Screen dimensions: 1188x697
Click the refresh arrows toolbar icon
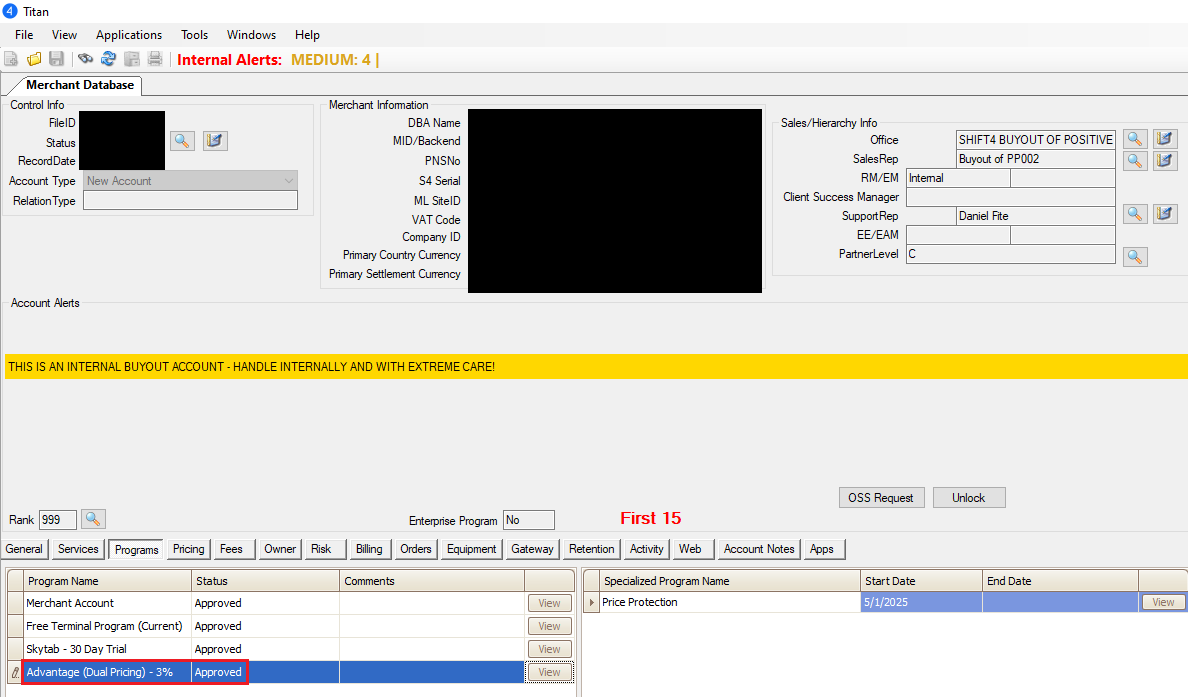tap(108, 60)
